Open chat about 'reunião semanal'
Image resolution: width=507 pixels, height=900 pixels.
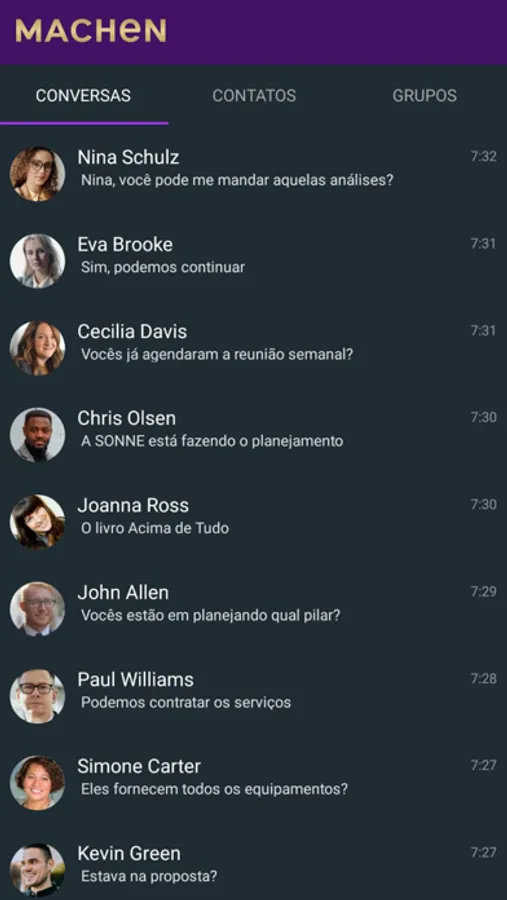coord(253,348)
